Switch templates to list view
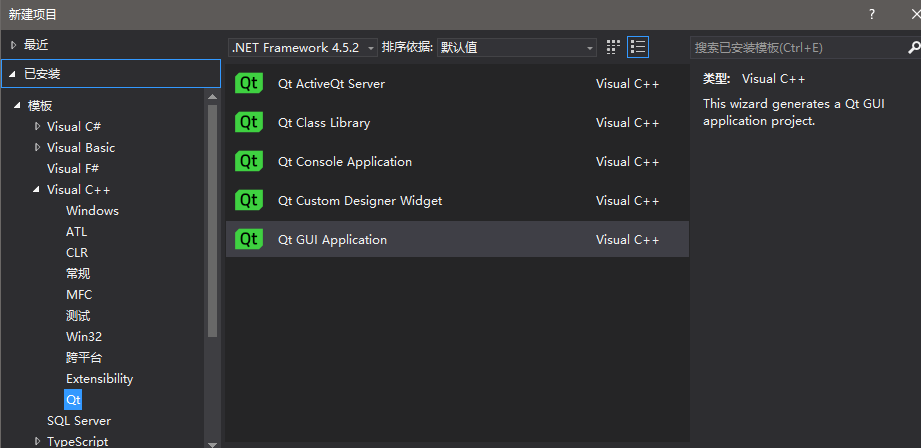Image resolution: width=921 pixels, height=448 pixels. click(x=638, y=47)
